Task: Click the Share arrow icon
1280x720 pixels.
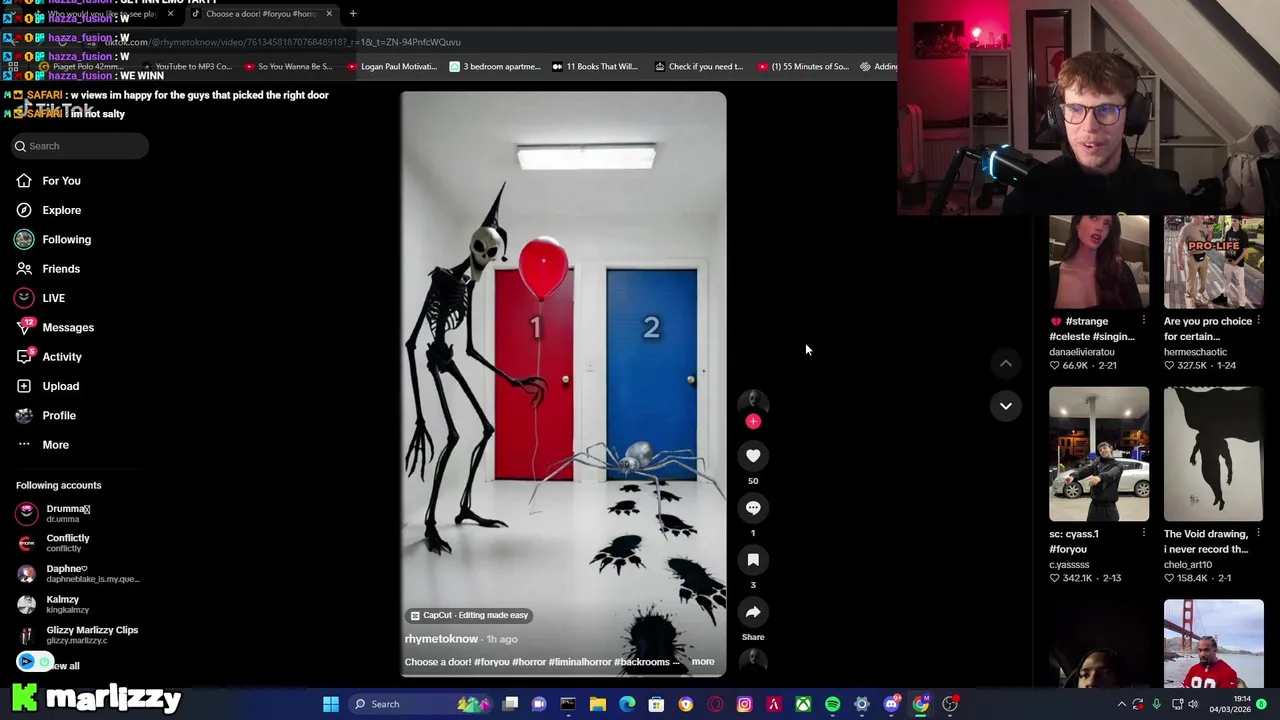Action: (753, 612)
